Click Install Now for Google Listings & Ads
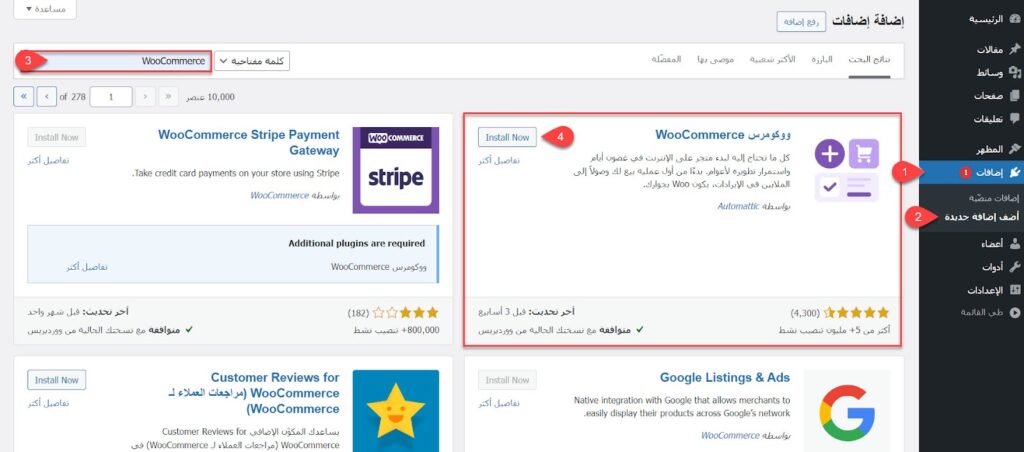1024x452 pixels. pyautogui.click(x=507, y=380)
